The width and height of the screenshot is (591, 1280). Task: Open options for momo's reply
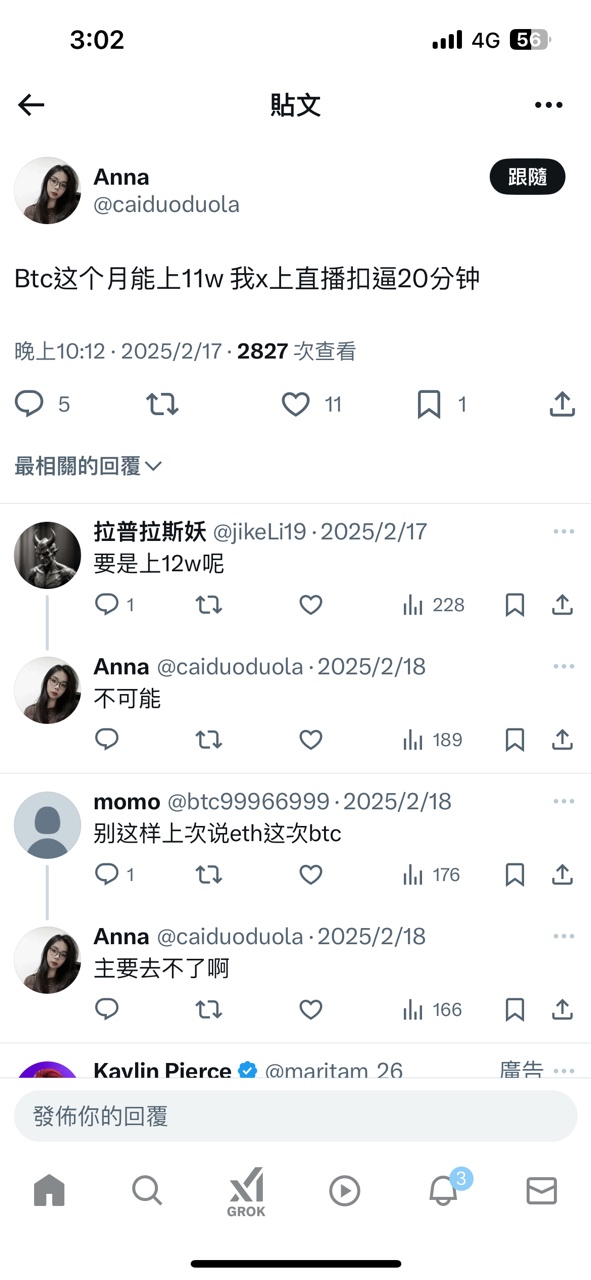point(564,801)
